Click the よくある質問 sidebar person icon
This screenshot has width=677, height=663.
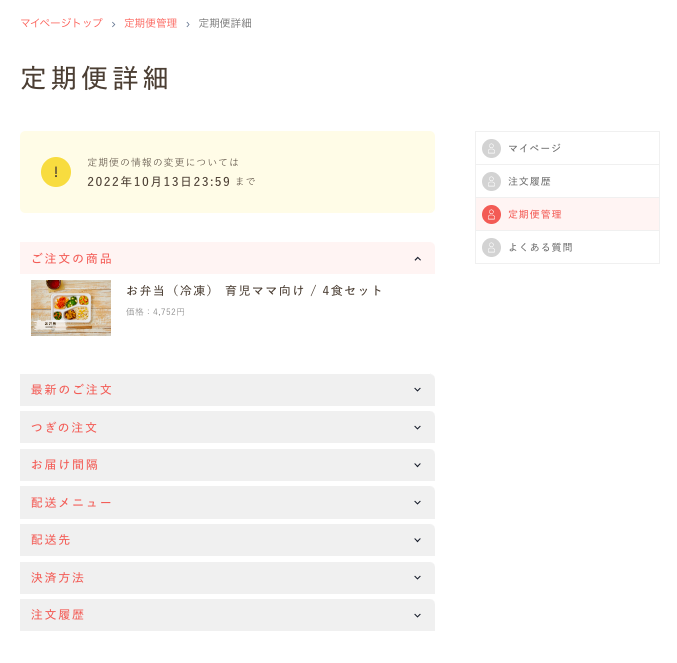pyautogui.click(x=491, y=247)
